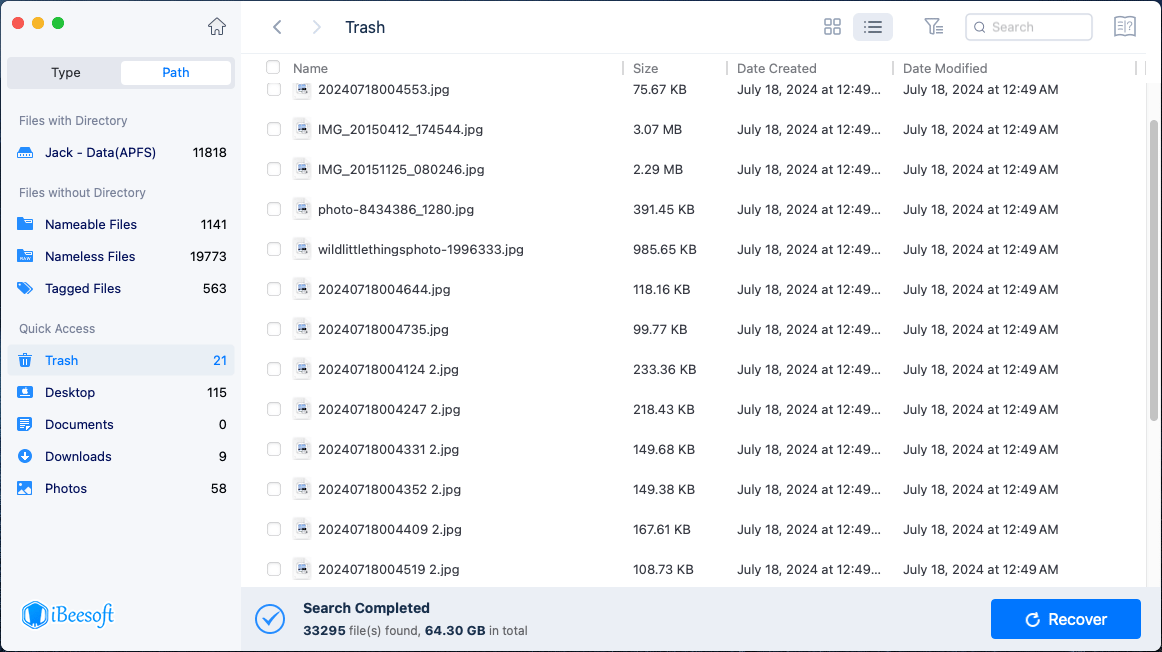Check the box for 20240718004409 2.jpg
Image resolution: width=1162 pixels, height=652 pixels.
[x=274, y=529]
